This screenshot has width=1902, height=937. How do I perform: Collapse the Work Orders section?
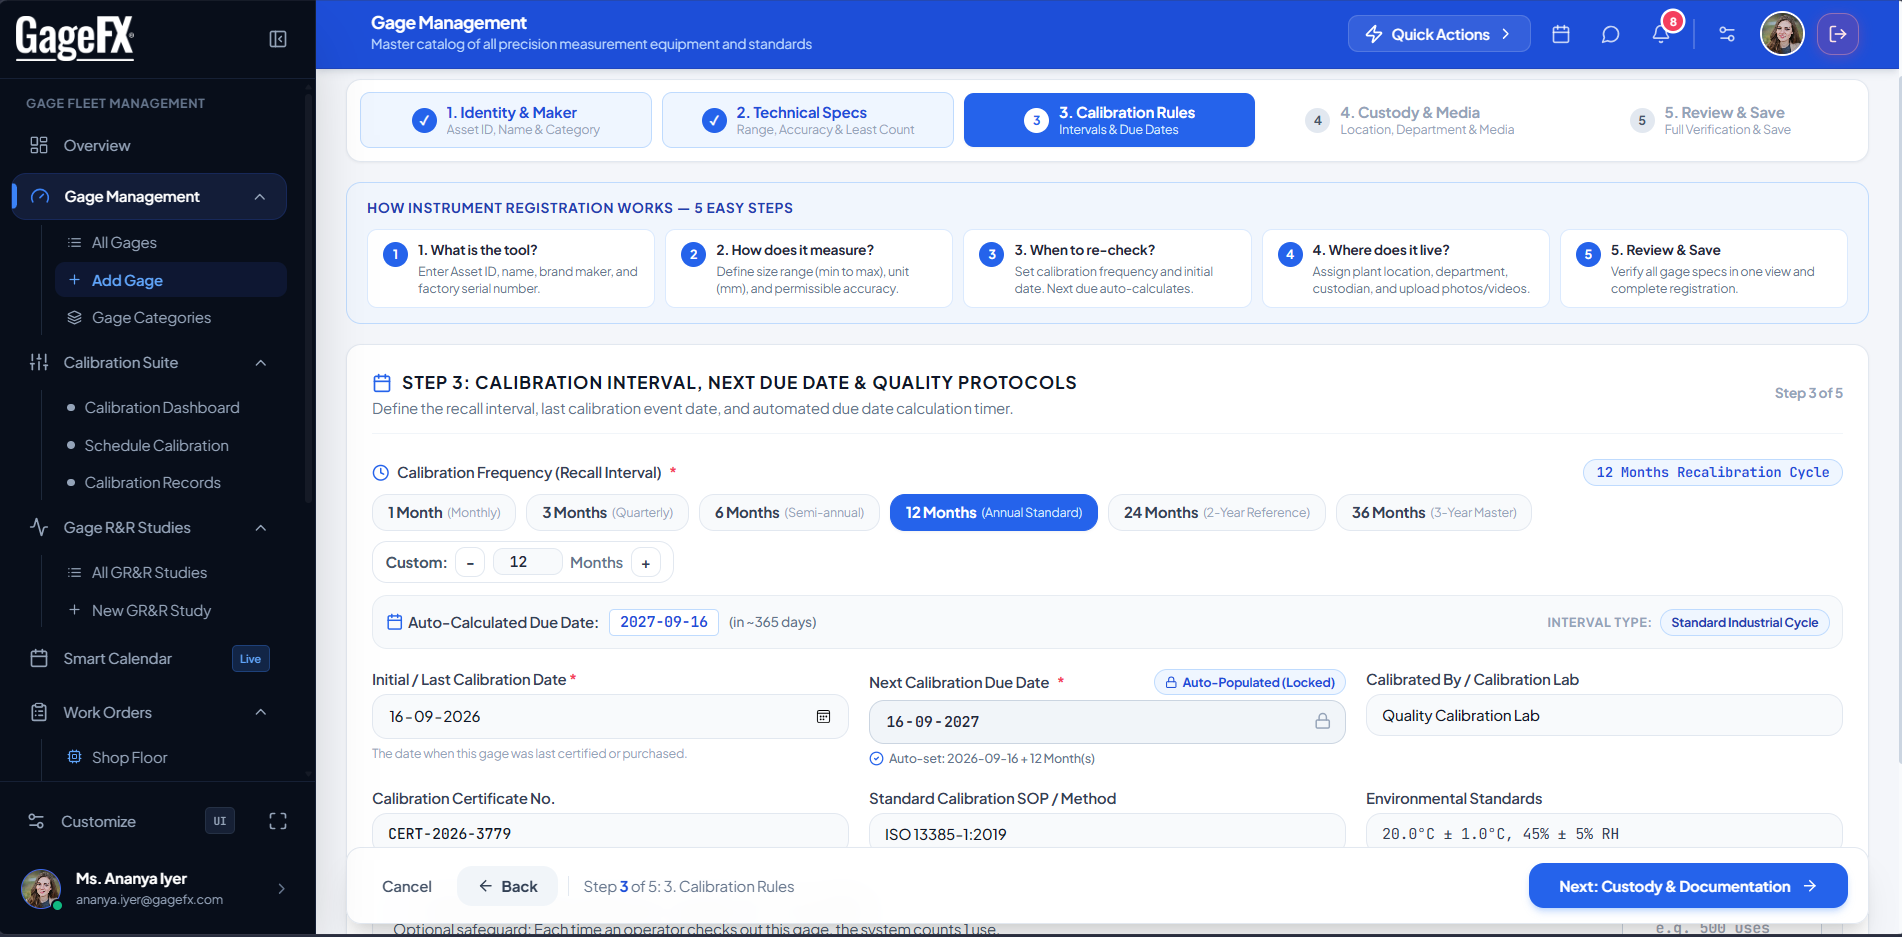click(261, 712)
